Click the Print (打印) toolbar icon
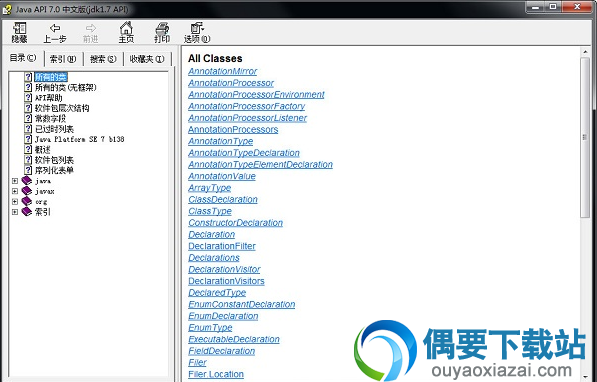 tap(162, 32)
